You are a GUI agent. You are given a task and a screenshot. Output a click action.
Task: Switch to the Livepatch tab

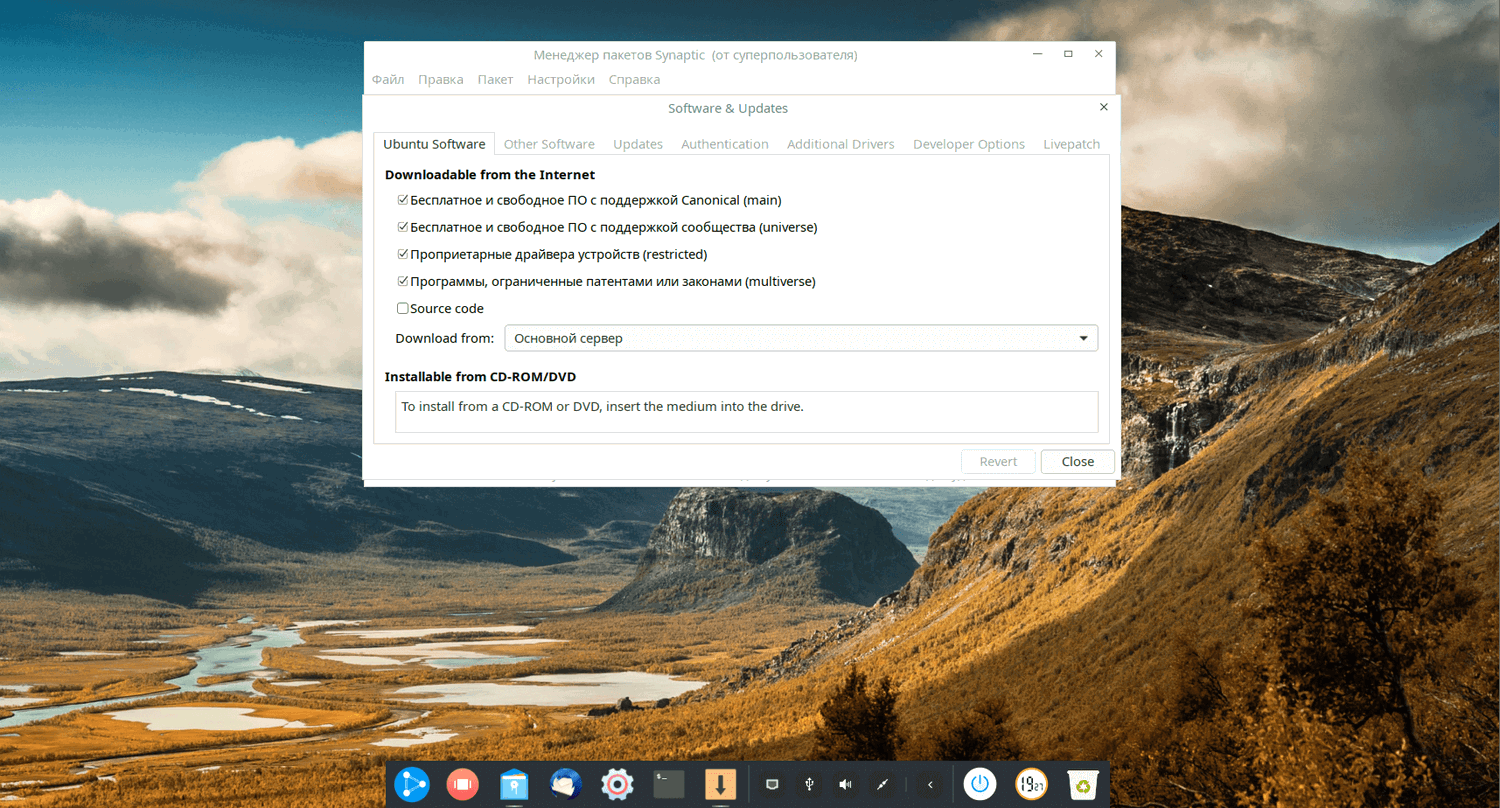pos(1072,144)
